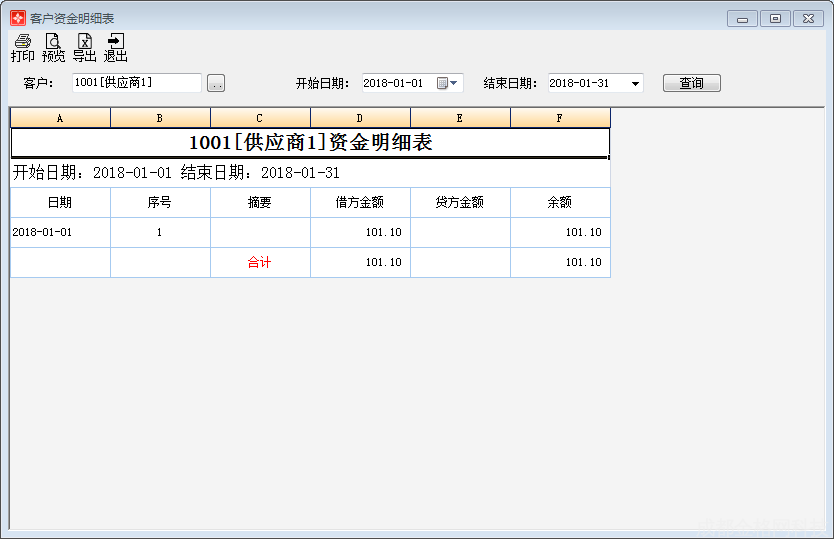The height and width of the screenshot is (539, 834).
Task: Click the Export (导出) toolbar icon
Action: coord(84,47)
